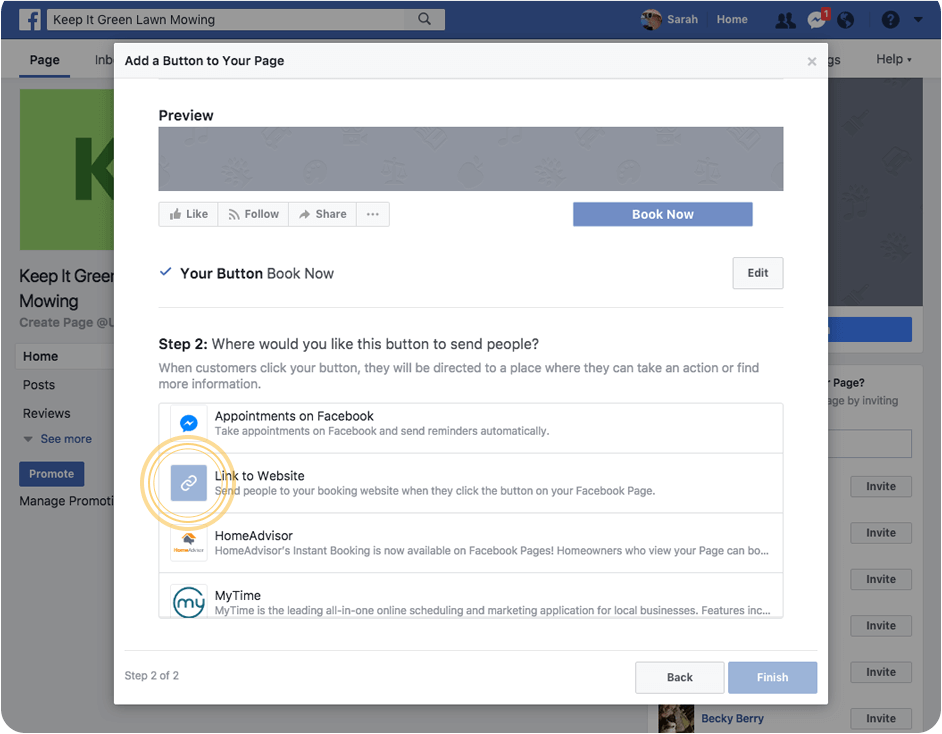Click Sarah's profile name
942x734 pixels.
tap(682, 19)
